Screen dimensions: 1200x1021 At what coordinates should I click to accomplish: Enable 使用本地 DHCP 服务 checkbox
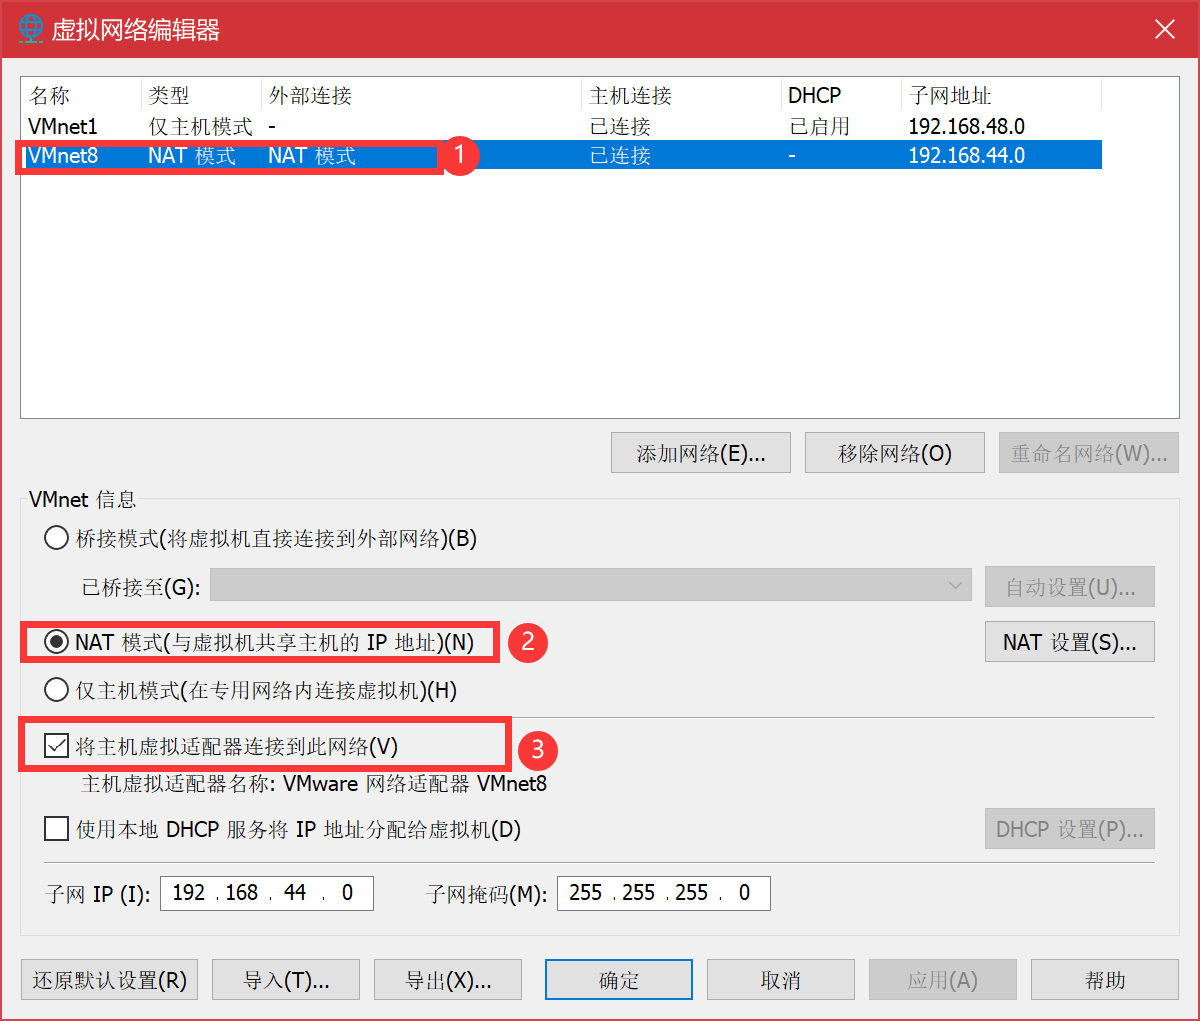[x=57, y=829]
